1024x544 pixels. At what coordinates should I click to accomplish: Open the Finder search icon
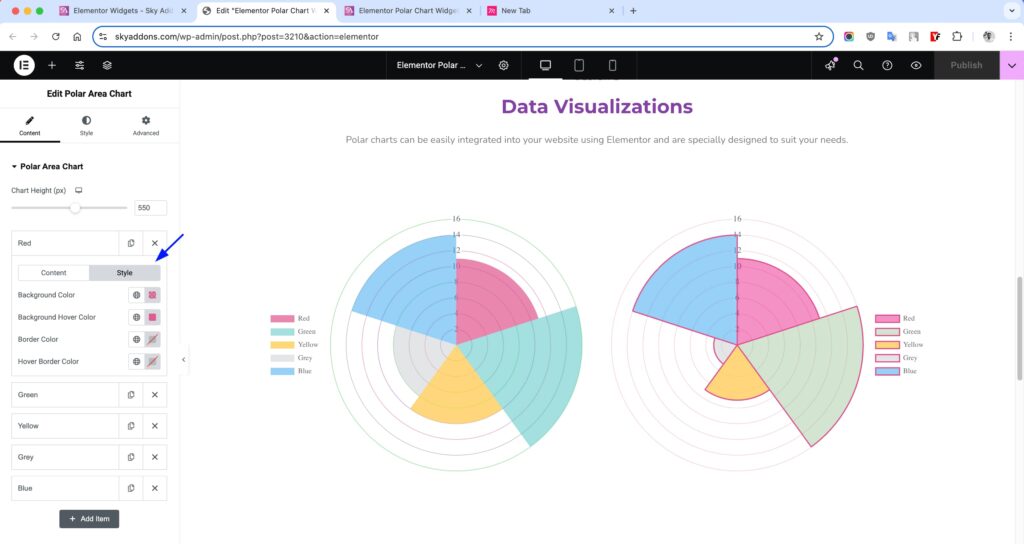tap(858, 65)
